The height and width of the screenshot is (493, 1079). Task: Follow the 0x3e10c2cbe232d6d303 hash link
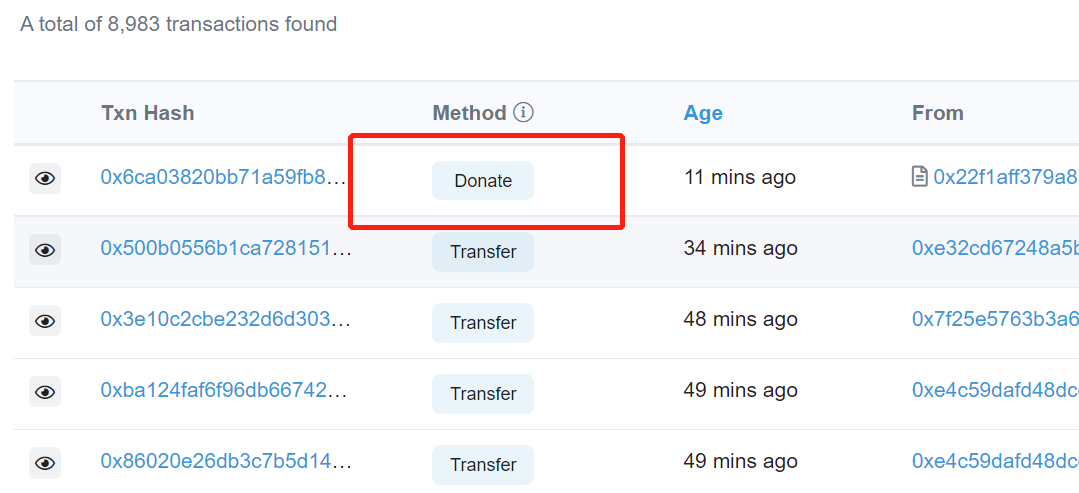click(x=226, y=319)
